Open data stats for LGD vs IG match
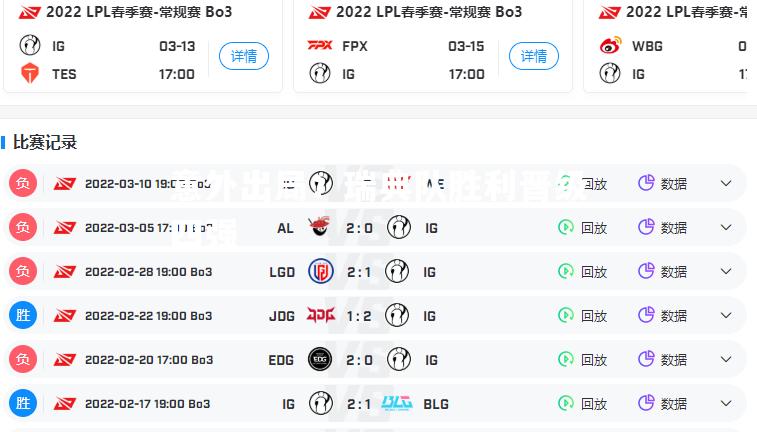Viewport: 757px width, 432px height. click(x=662, y=272)
